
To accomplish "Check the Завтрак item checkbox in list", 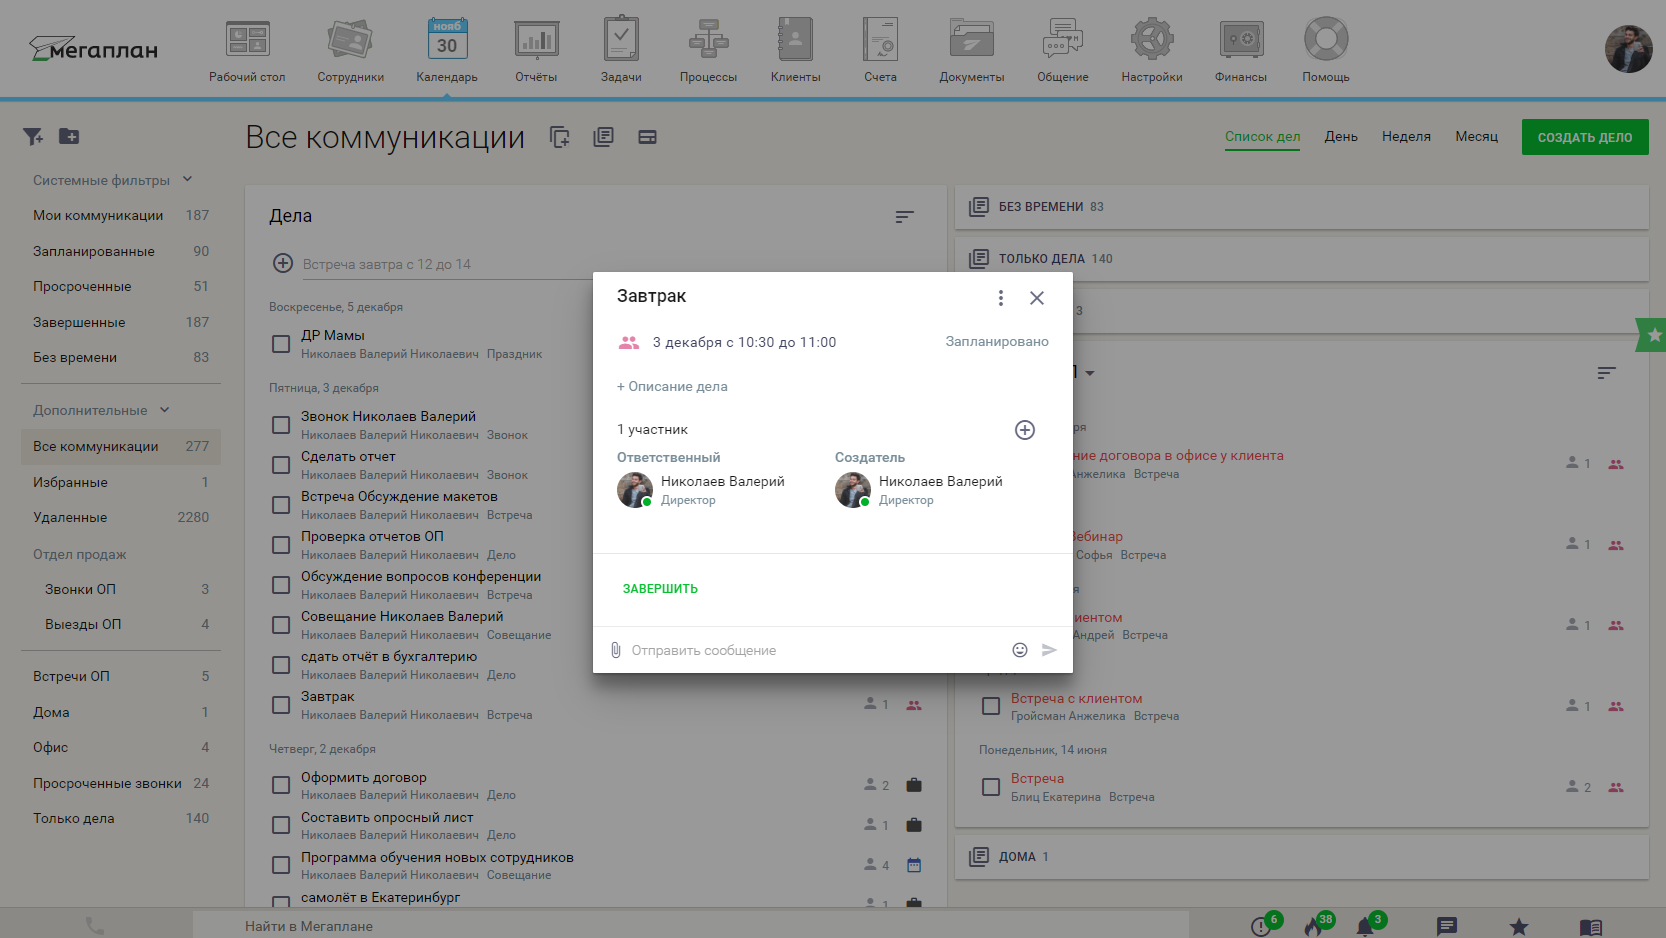I will point(281,705).
